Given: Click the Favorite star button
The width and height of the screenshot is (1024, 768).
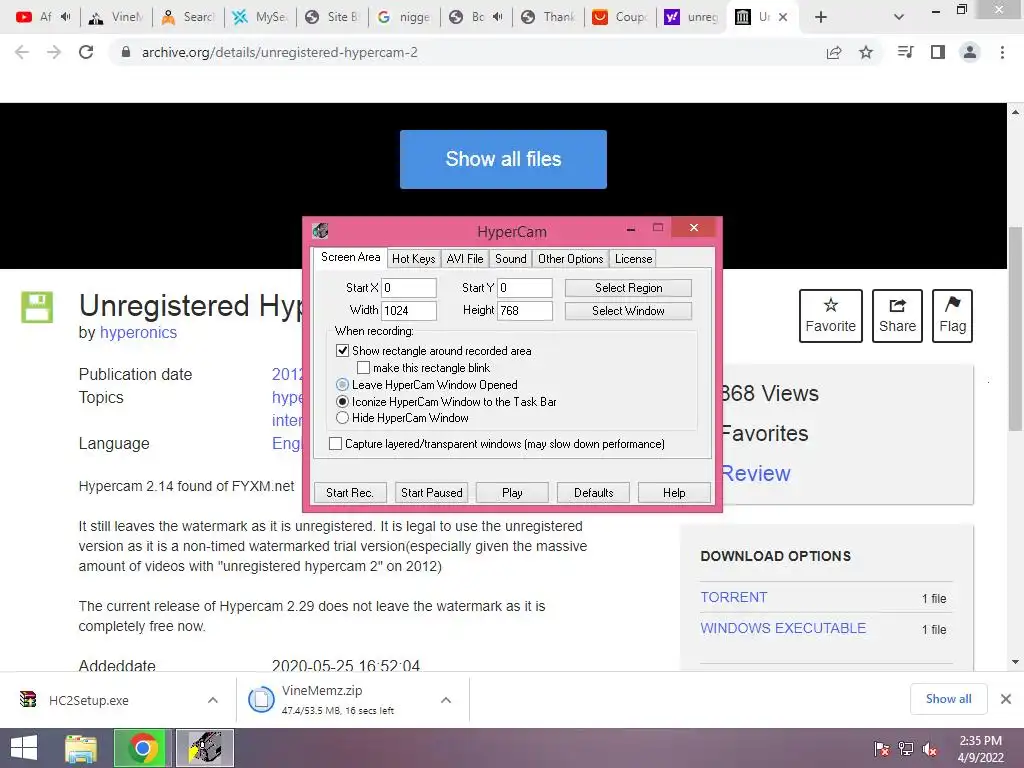Looking at the screenshot, I should click(831, 316).
